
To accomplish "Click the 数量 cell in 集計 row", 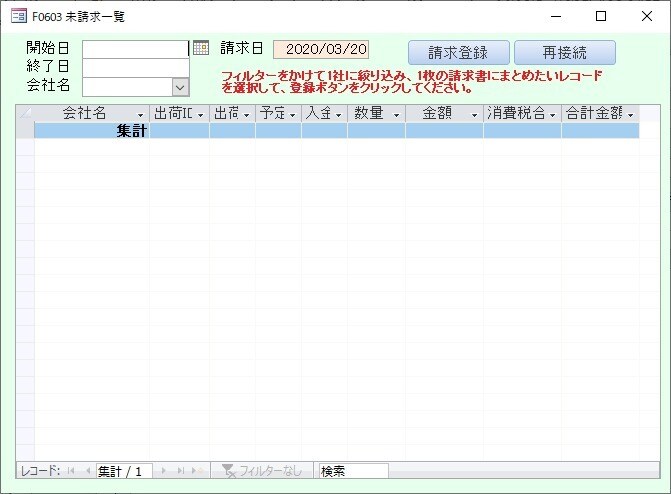I will coord(376,131).
